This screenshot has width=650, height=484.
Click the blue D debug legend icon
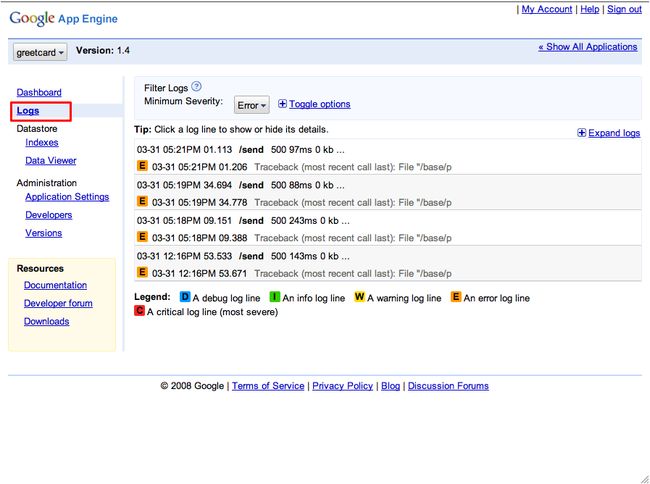pos(185,297)
